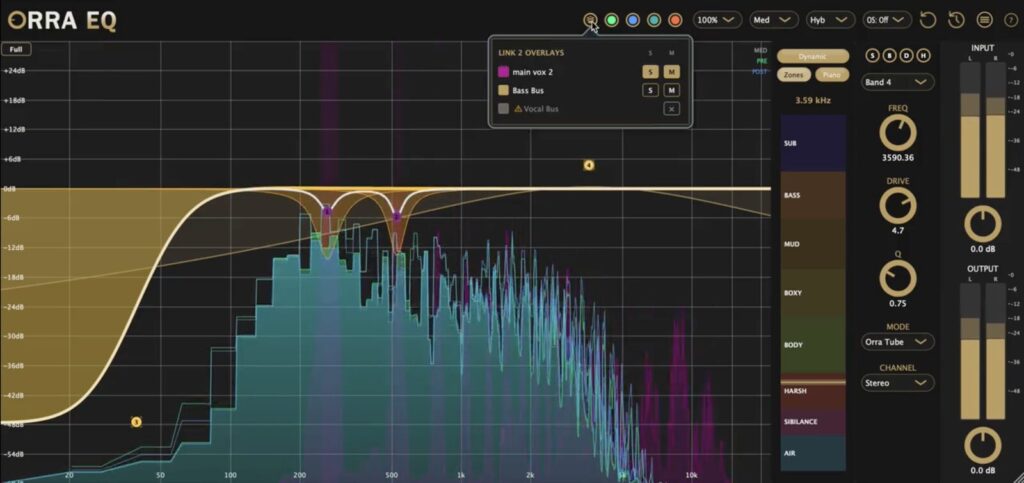Click the teal circle button in toolbar

(654, 20)
